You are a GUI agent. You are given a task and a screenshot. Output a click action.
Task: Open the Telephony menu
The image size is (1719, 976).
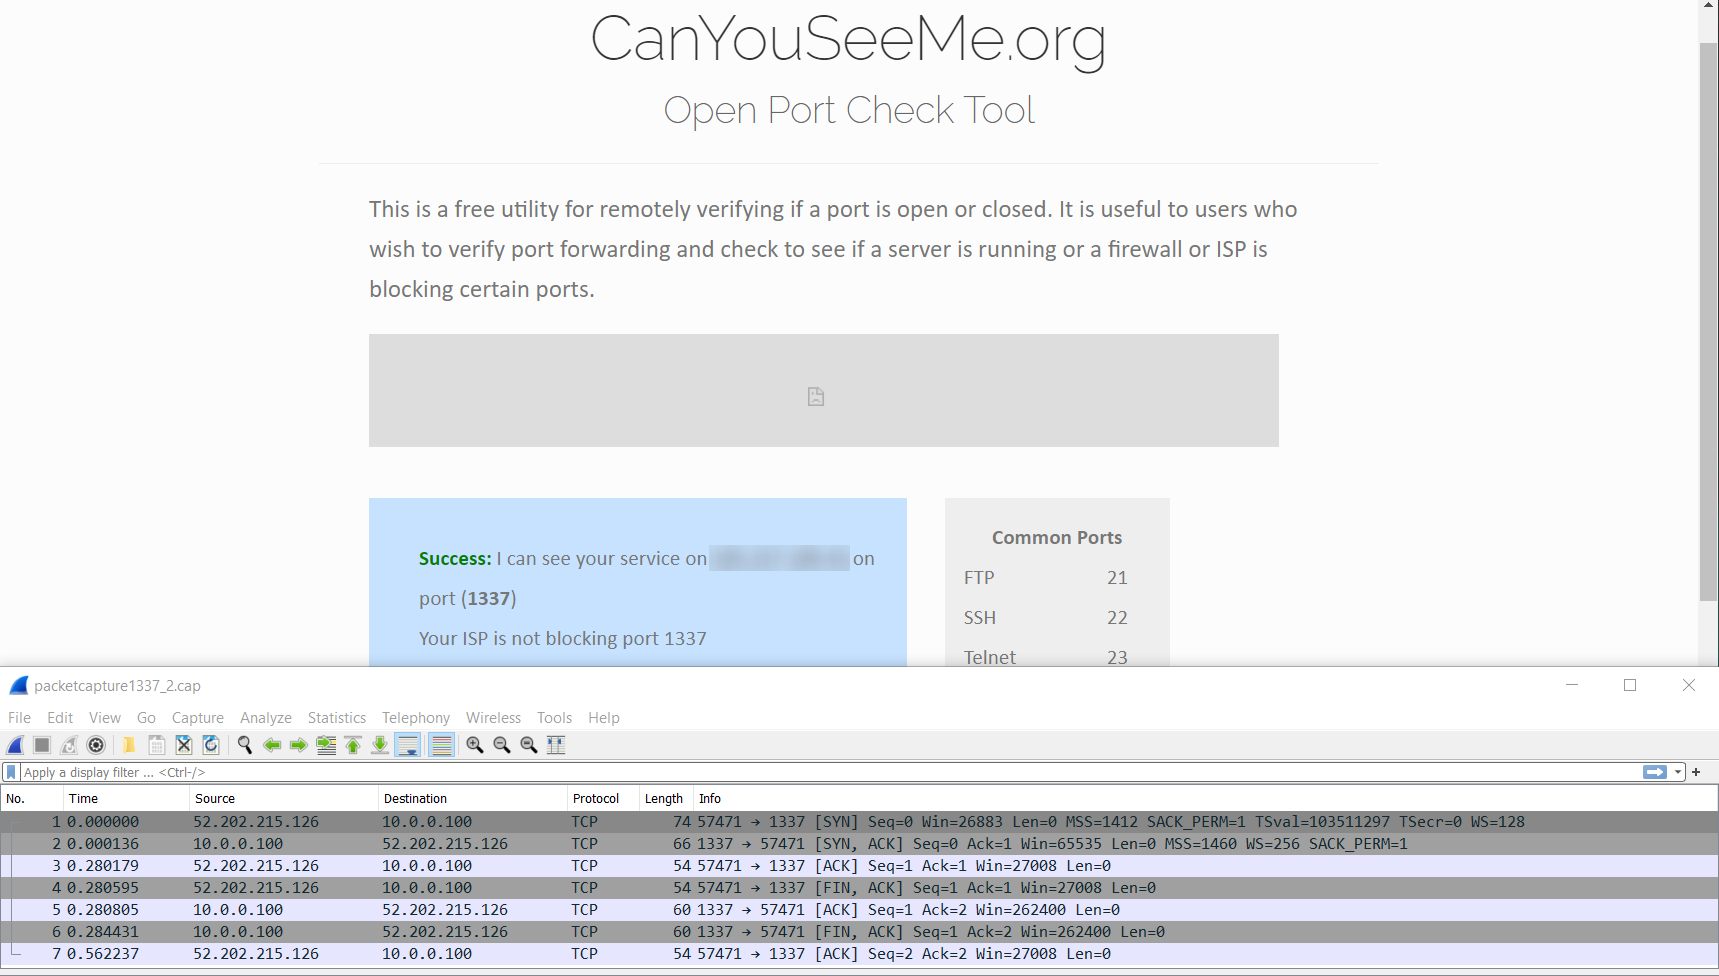tap(416, 718)
